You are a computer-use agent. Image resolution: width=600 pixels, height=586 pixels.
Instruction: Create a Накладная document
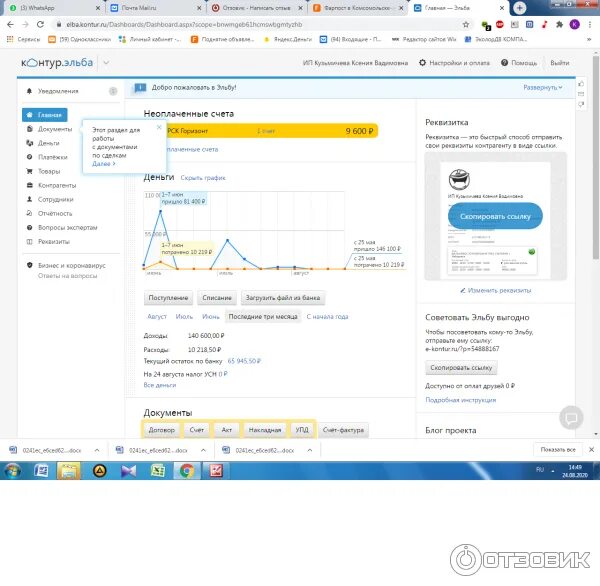(265, 430)
